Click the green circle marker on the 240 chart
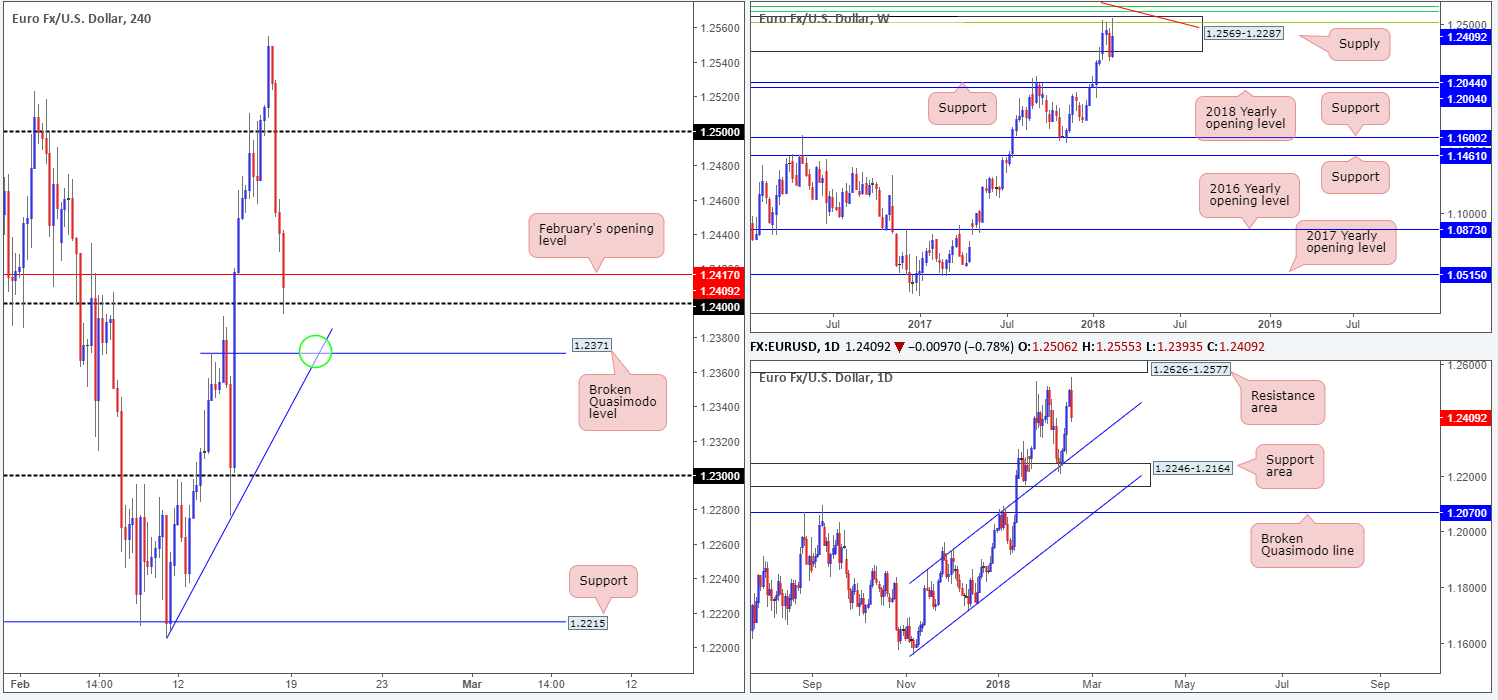The height and width of the screenshot is (700, 1498). point(315,351)
